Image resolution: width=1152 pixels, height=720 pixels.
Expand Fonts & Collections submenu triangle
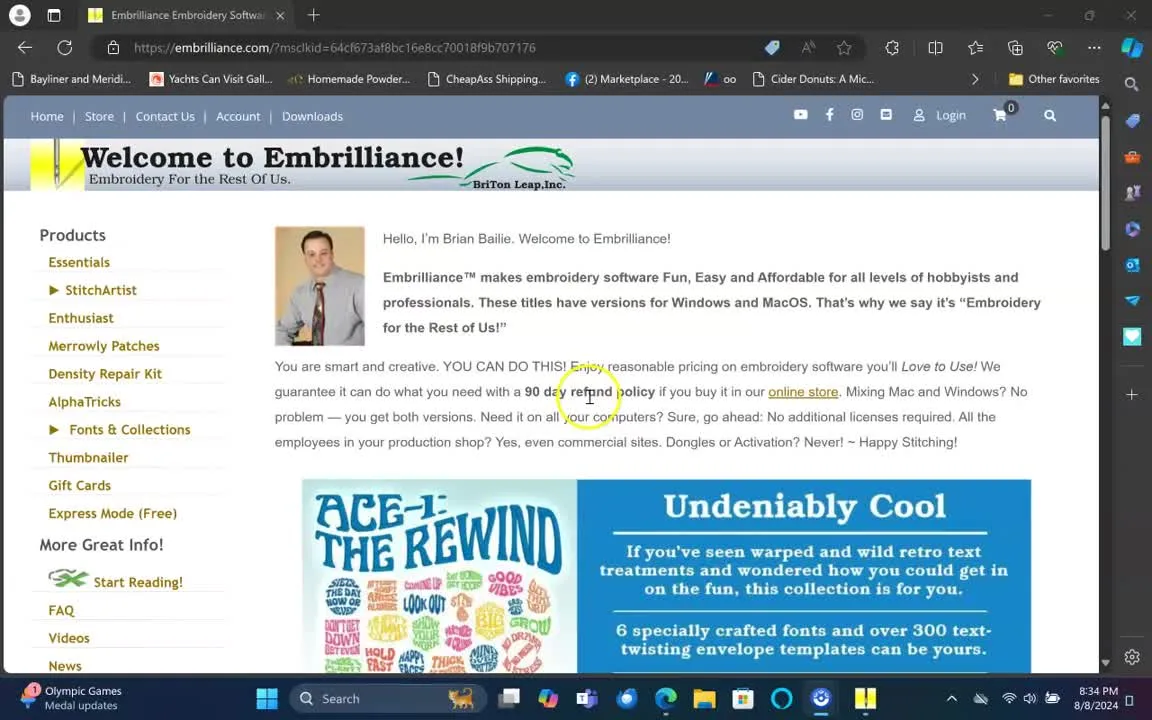click(54, 430)
